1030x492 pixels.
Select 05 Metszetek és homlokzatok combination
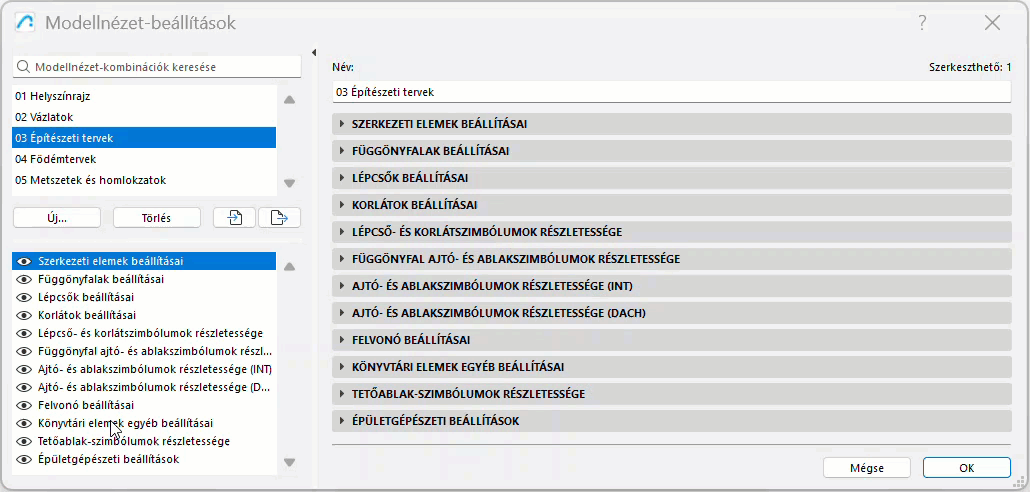point(144,180)
